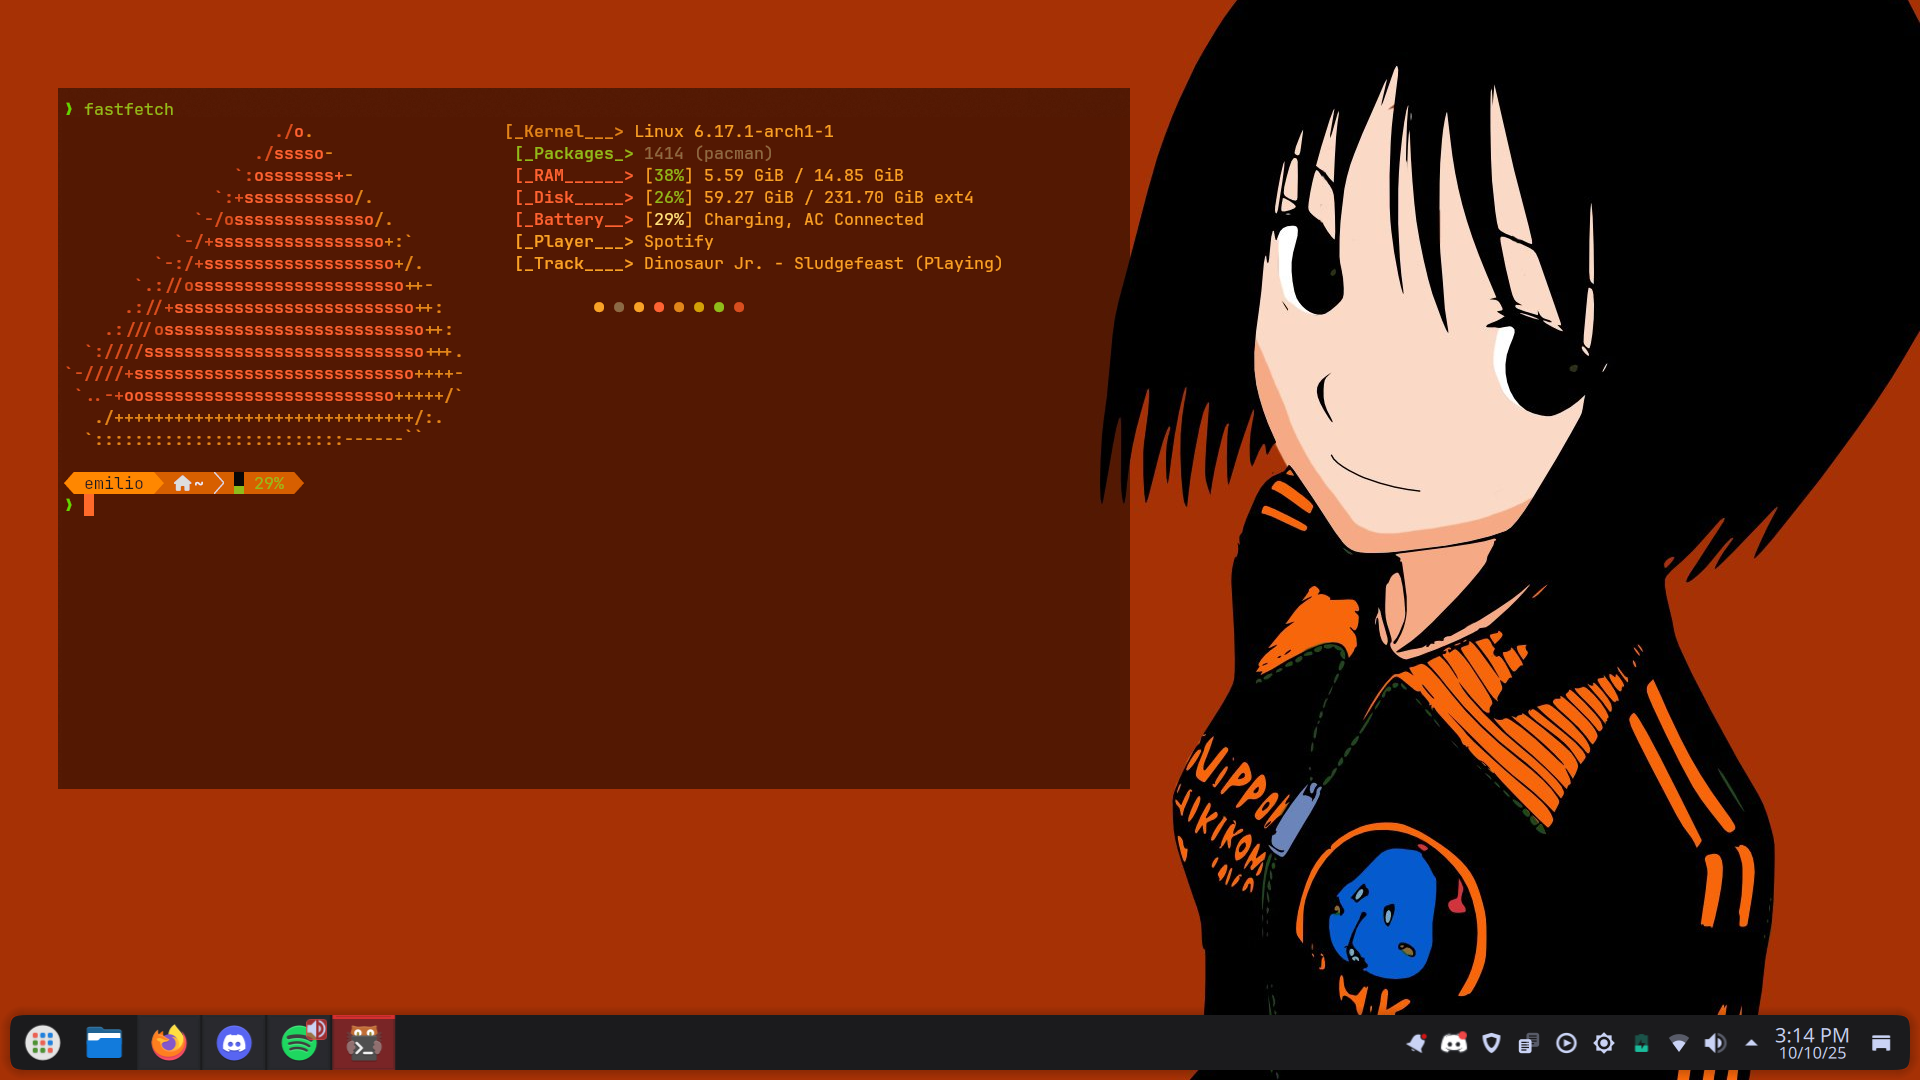Open the Dolphin file manager taskbar icon
Image resolution: width=1920 pixels, height=1080 pixels.
pyautogui.click(x=104, y=1043)
